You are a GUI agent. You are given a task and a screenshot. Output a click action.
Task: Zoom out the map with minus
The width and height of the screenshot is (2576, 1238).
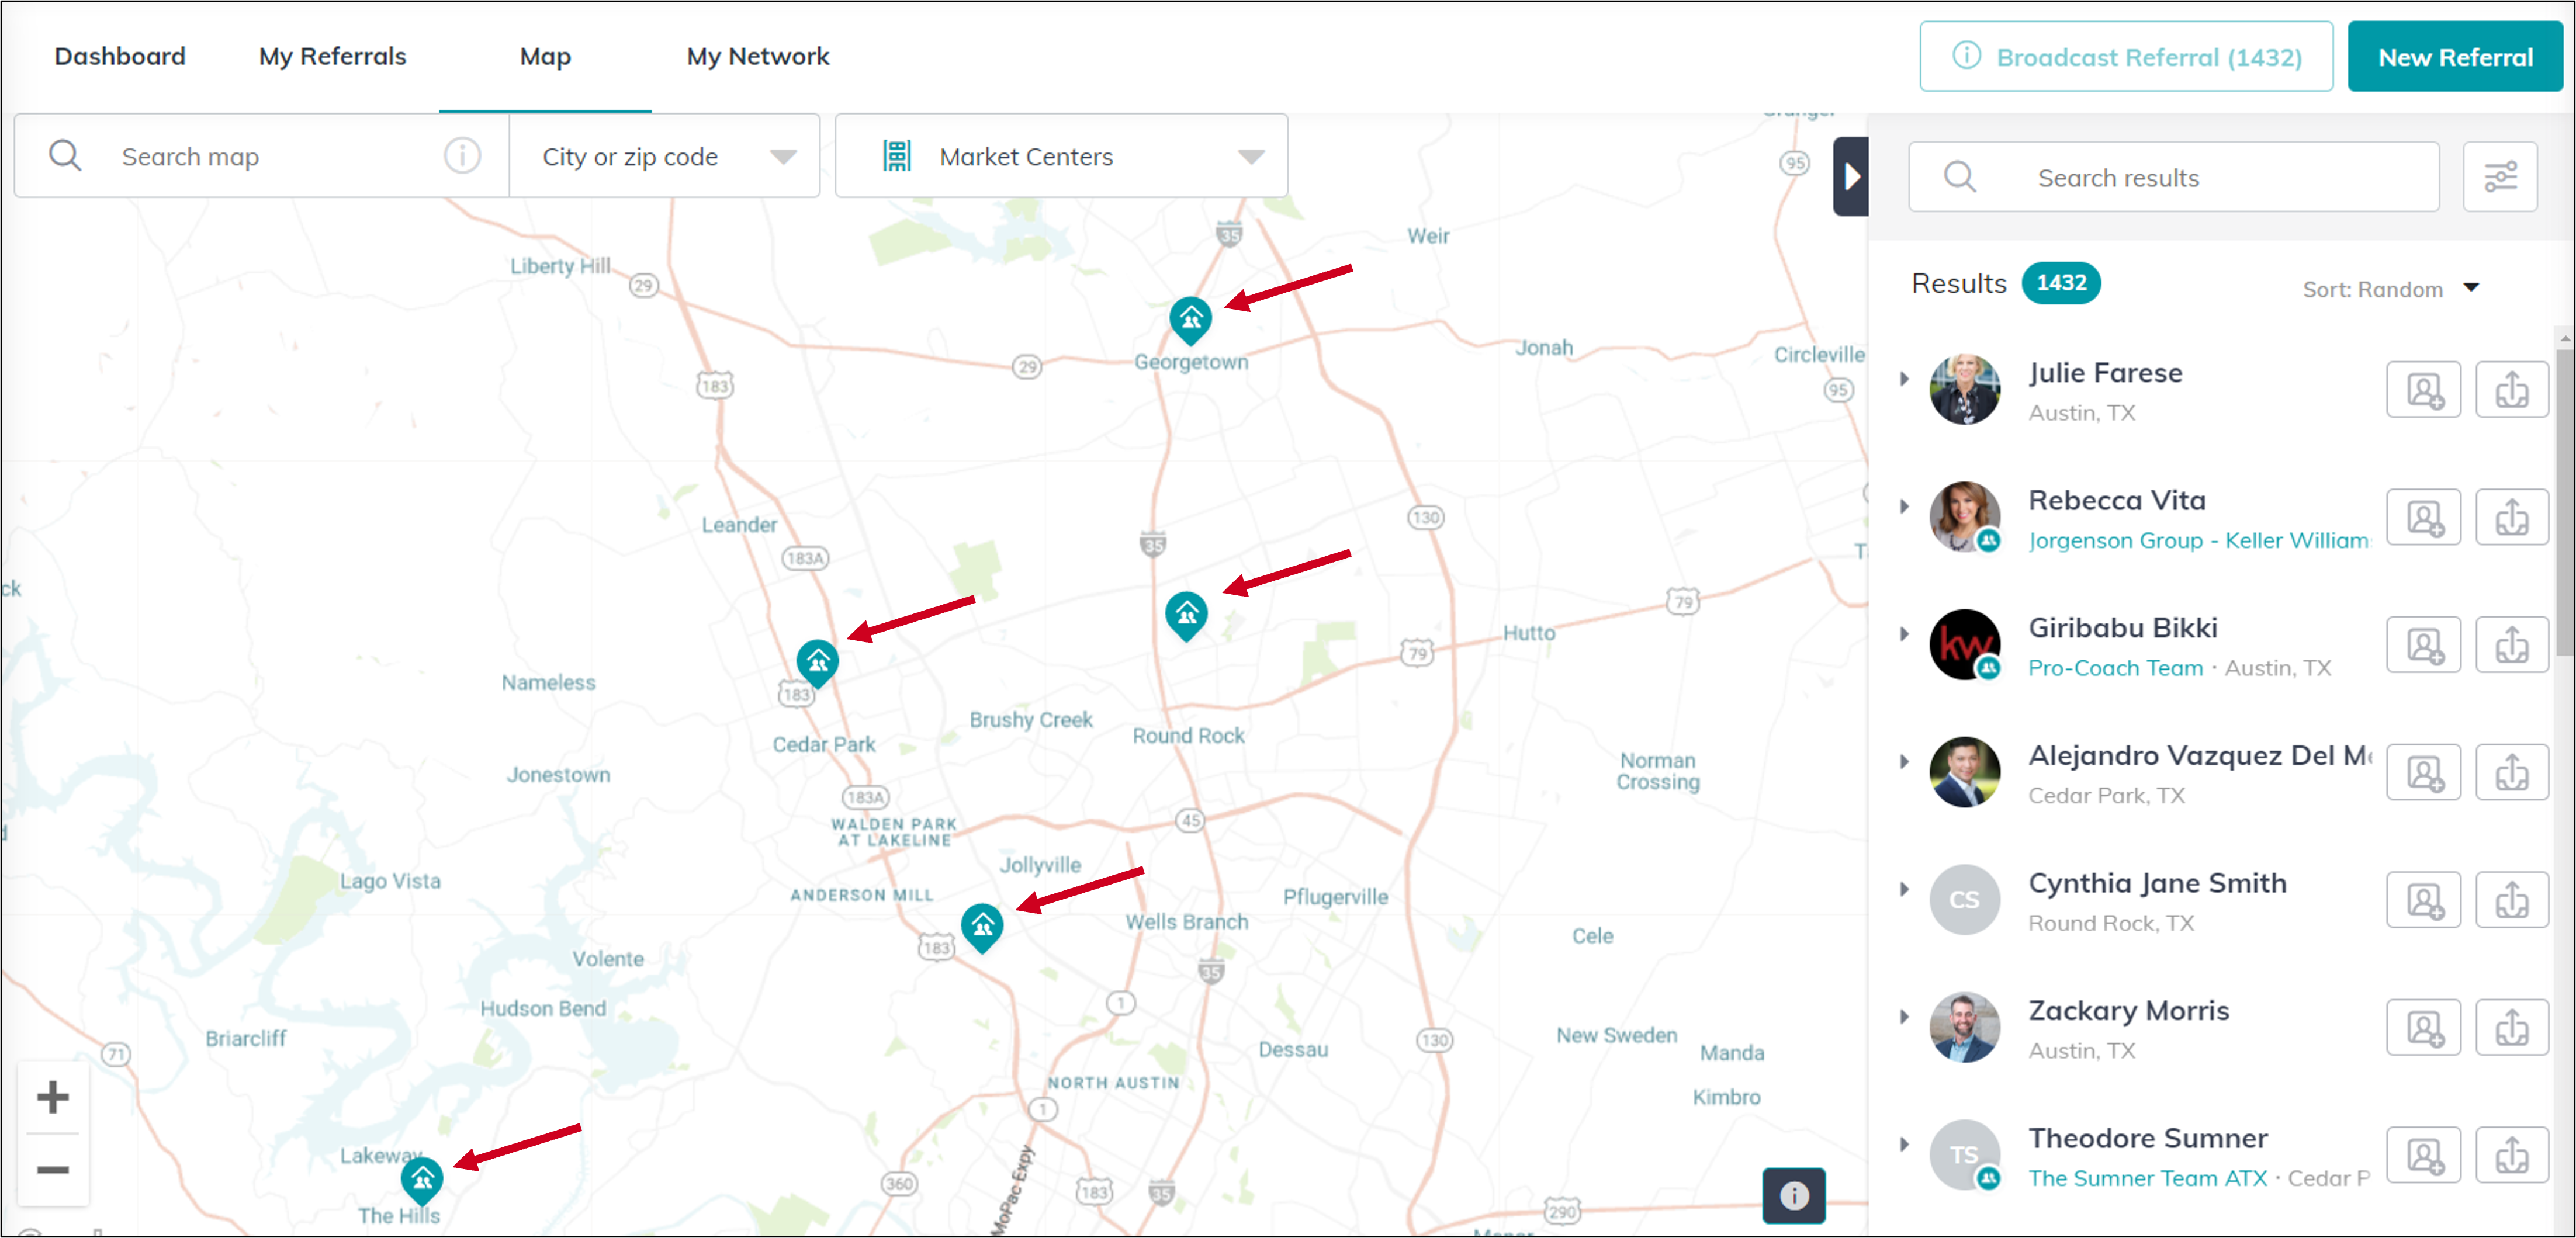pyautogui.click(x=53, y=1169)
